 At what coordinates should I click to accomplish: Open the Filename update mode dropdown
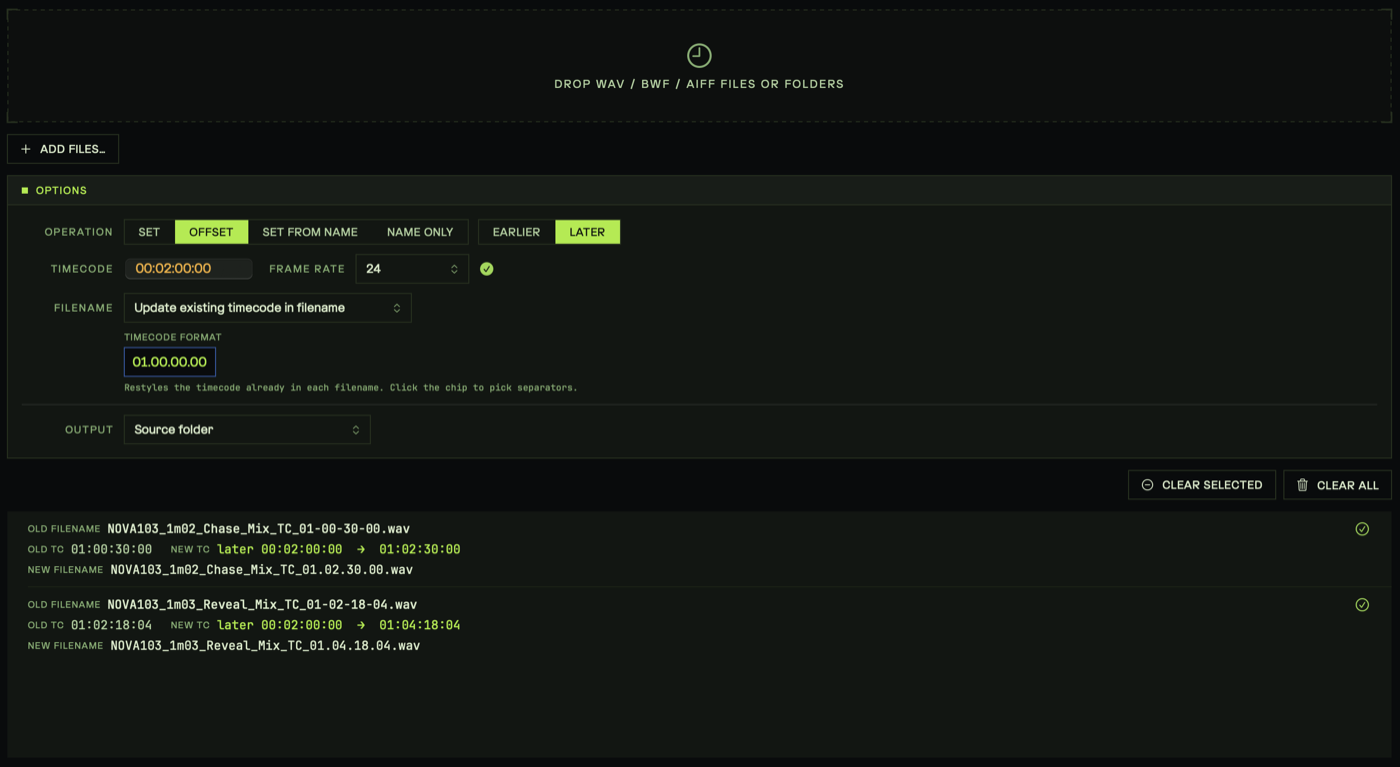[267, 308]
